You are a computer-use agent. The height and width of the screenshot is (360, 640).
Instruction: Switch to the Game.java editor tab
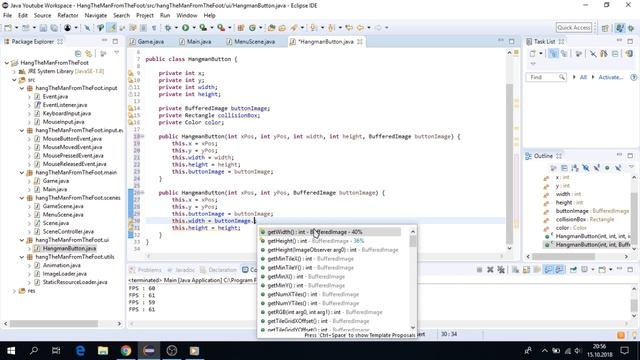147,42
